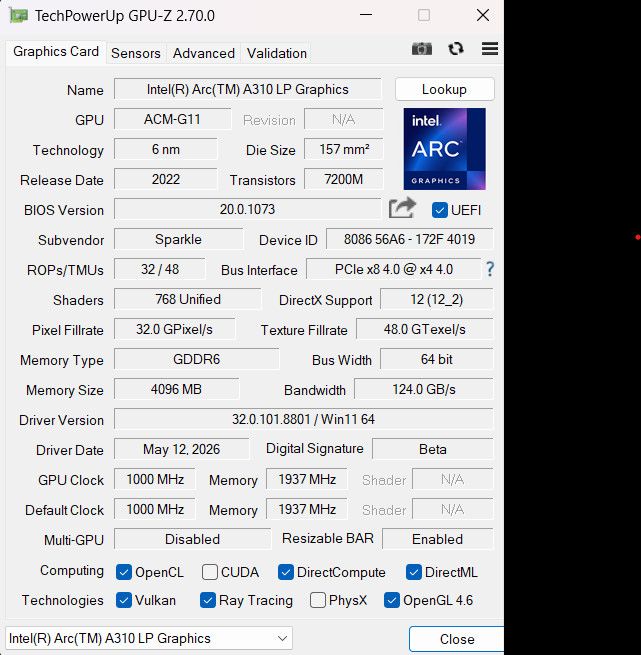Select the Validation tab
Image resolution: width=641 pixels, height=655 pixels.
277,53
